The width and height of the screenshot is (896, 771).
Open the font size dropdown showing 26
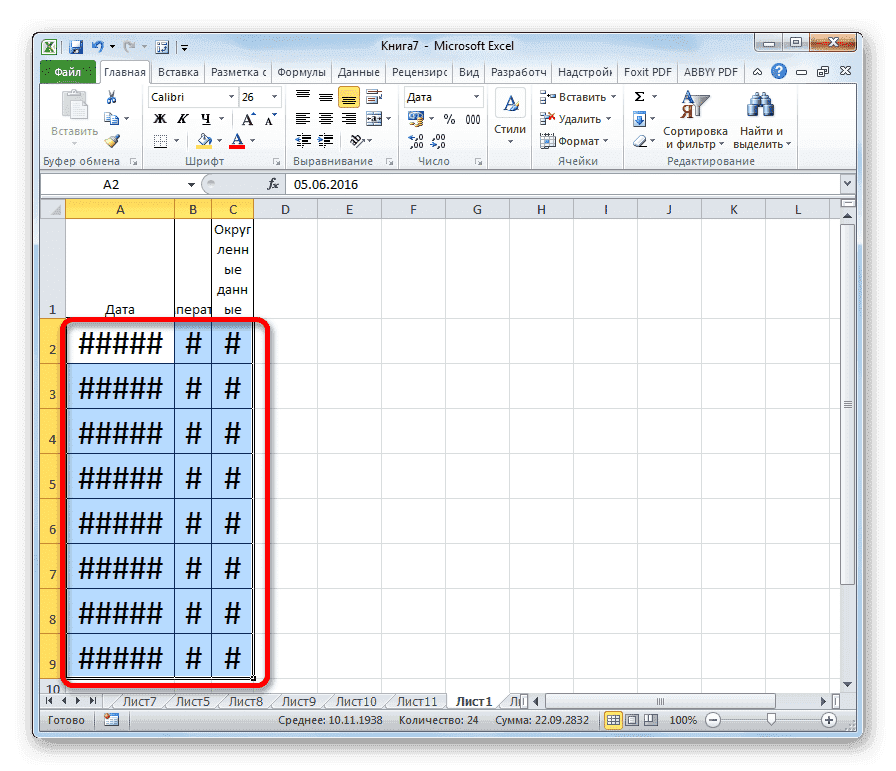click(272, 97)
